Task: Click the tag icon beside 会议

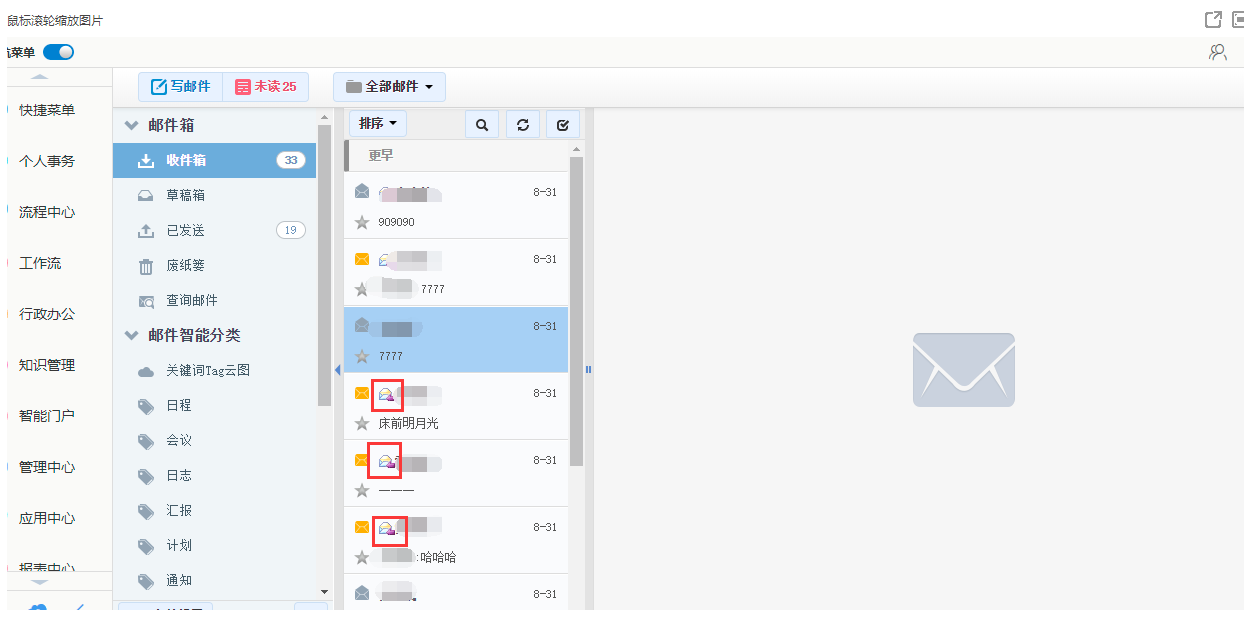Action: coord(146,441)
